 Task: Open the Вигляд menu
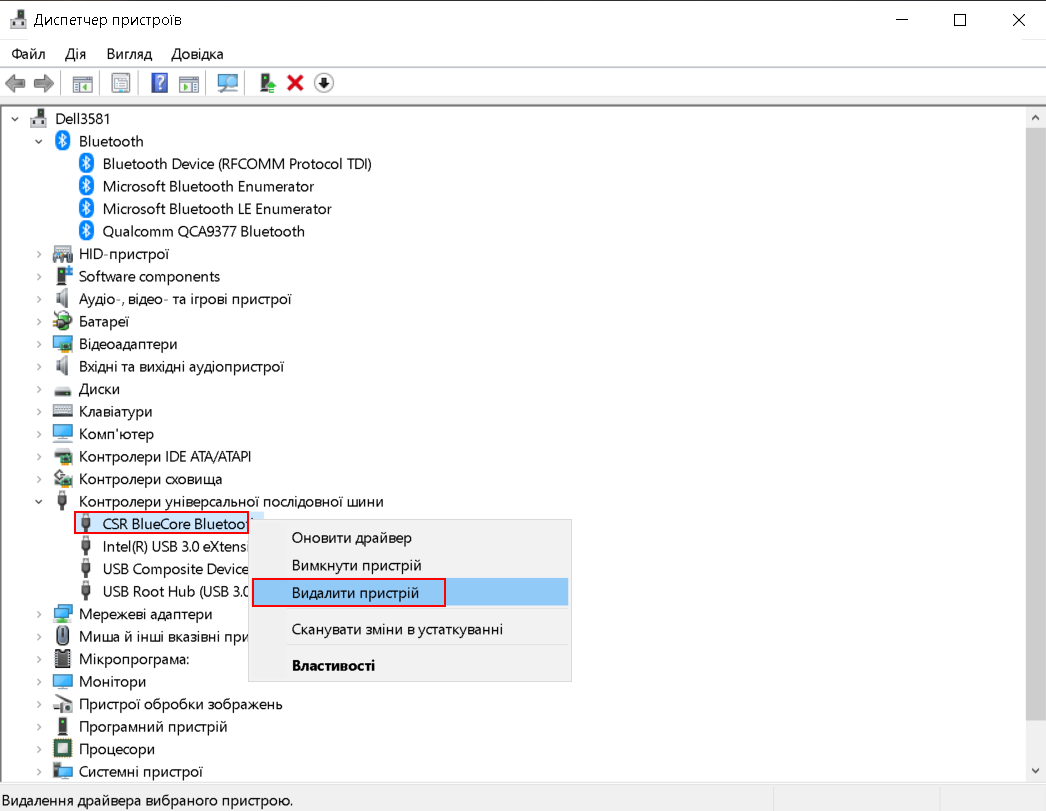127,54
